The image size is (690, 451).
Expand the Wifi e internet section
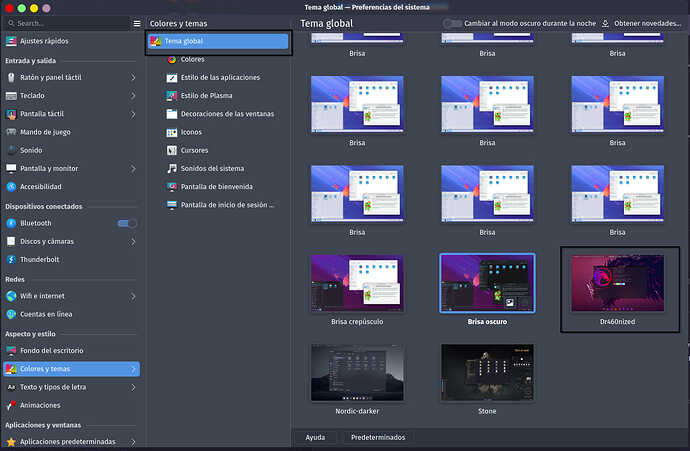tap(134, 296)
